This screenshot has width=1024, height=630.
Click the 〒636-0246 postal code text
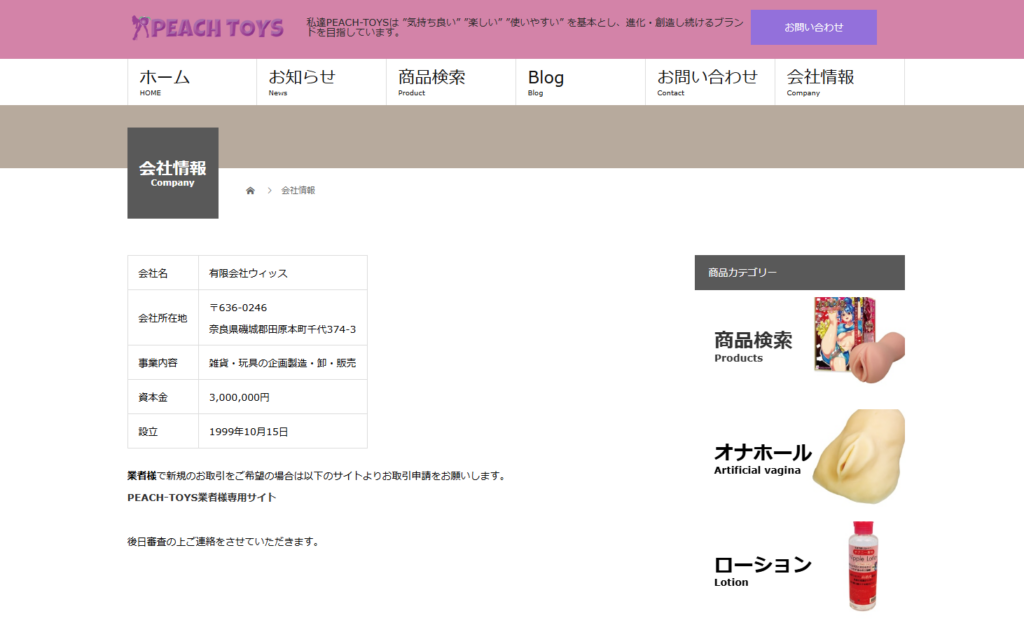click(x=238, y=307)
